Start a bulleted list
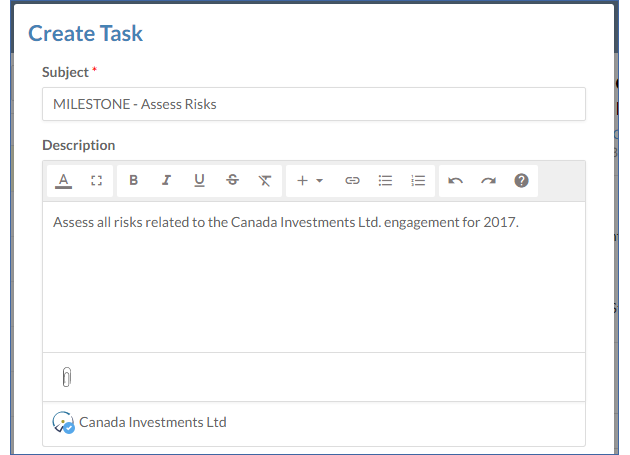 385,181
